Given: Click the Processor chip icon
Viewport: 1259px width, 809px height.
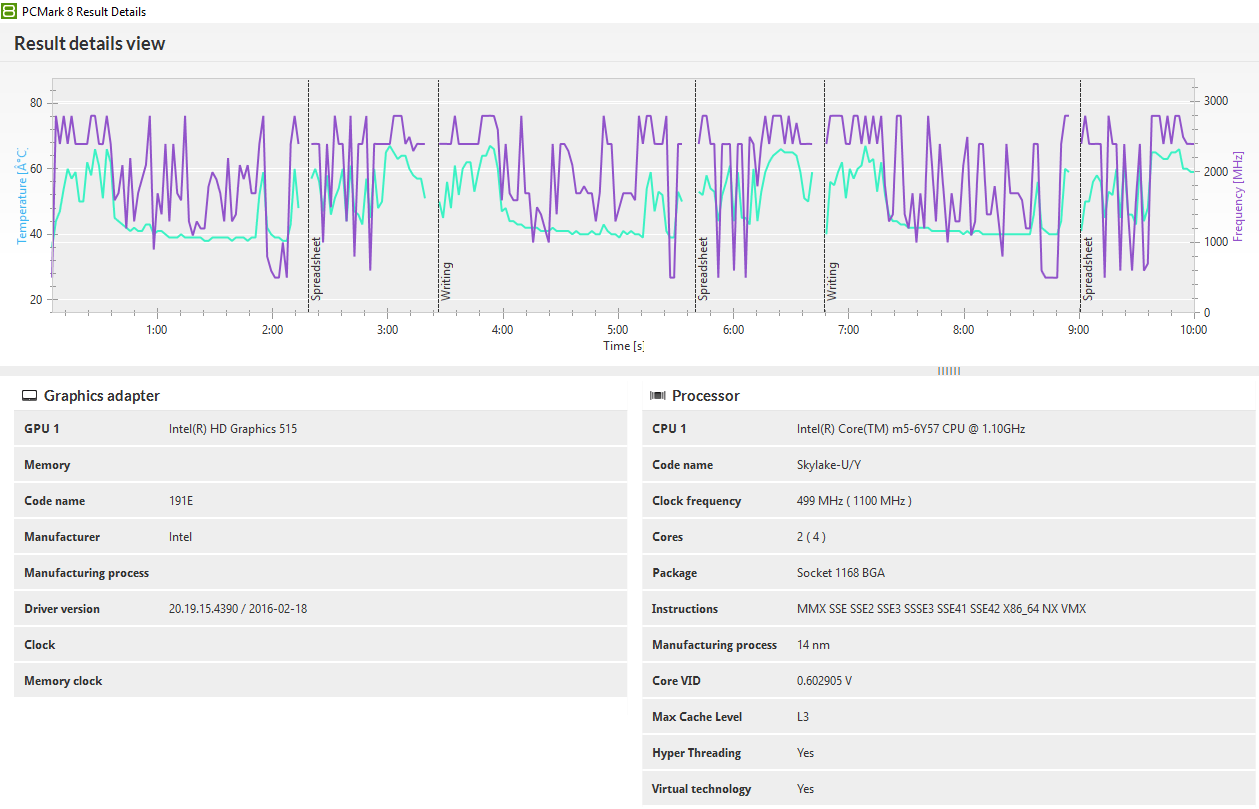Looking at the screenshot, I should pos(658,396).
